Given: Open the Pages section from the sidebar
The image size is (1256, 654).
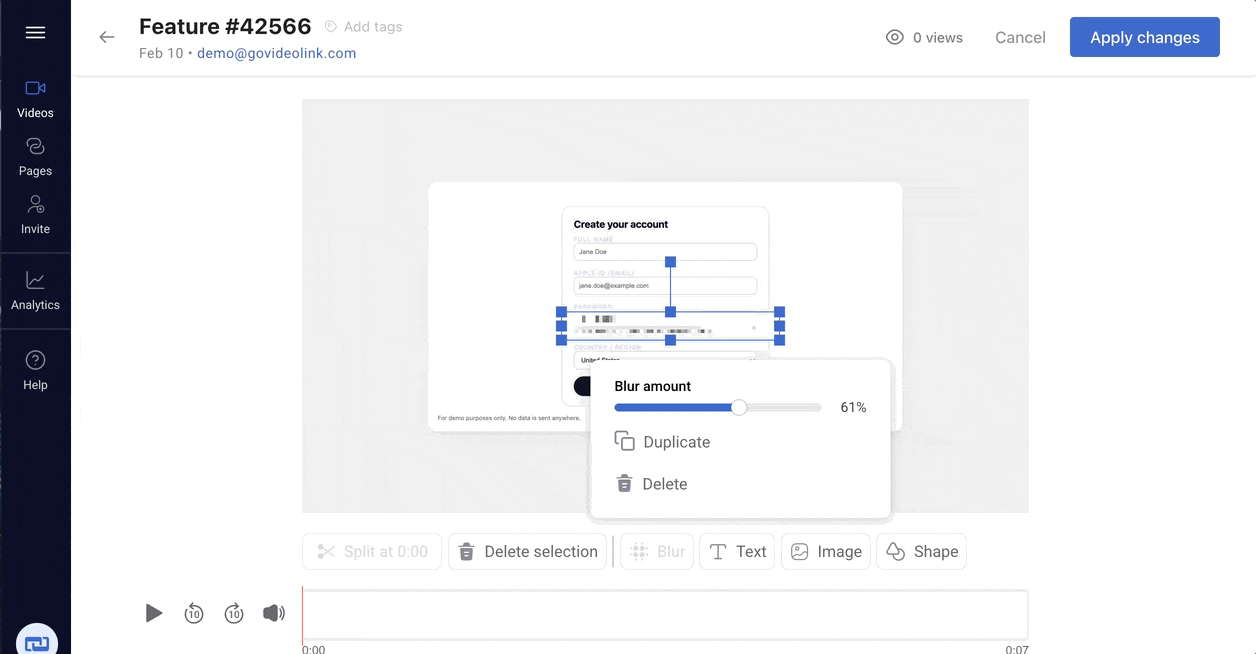Looking at the screenshot, I should (35, 155).
